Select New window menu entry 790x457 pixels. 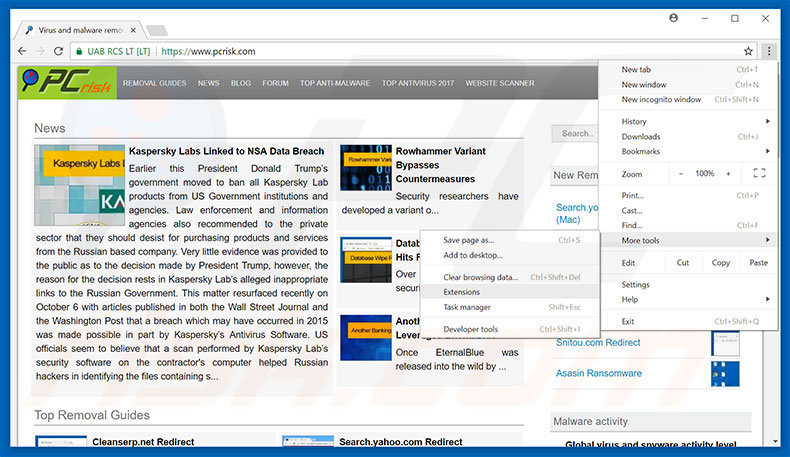688,85
